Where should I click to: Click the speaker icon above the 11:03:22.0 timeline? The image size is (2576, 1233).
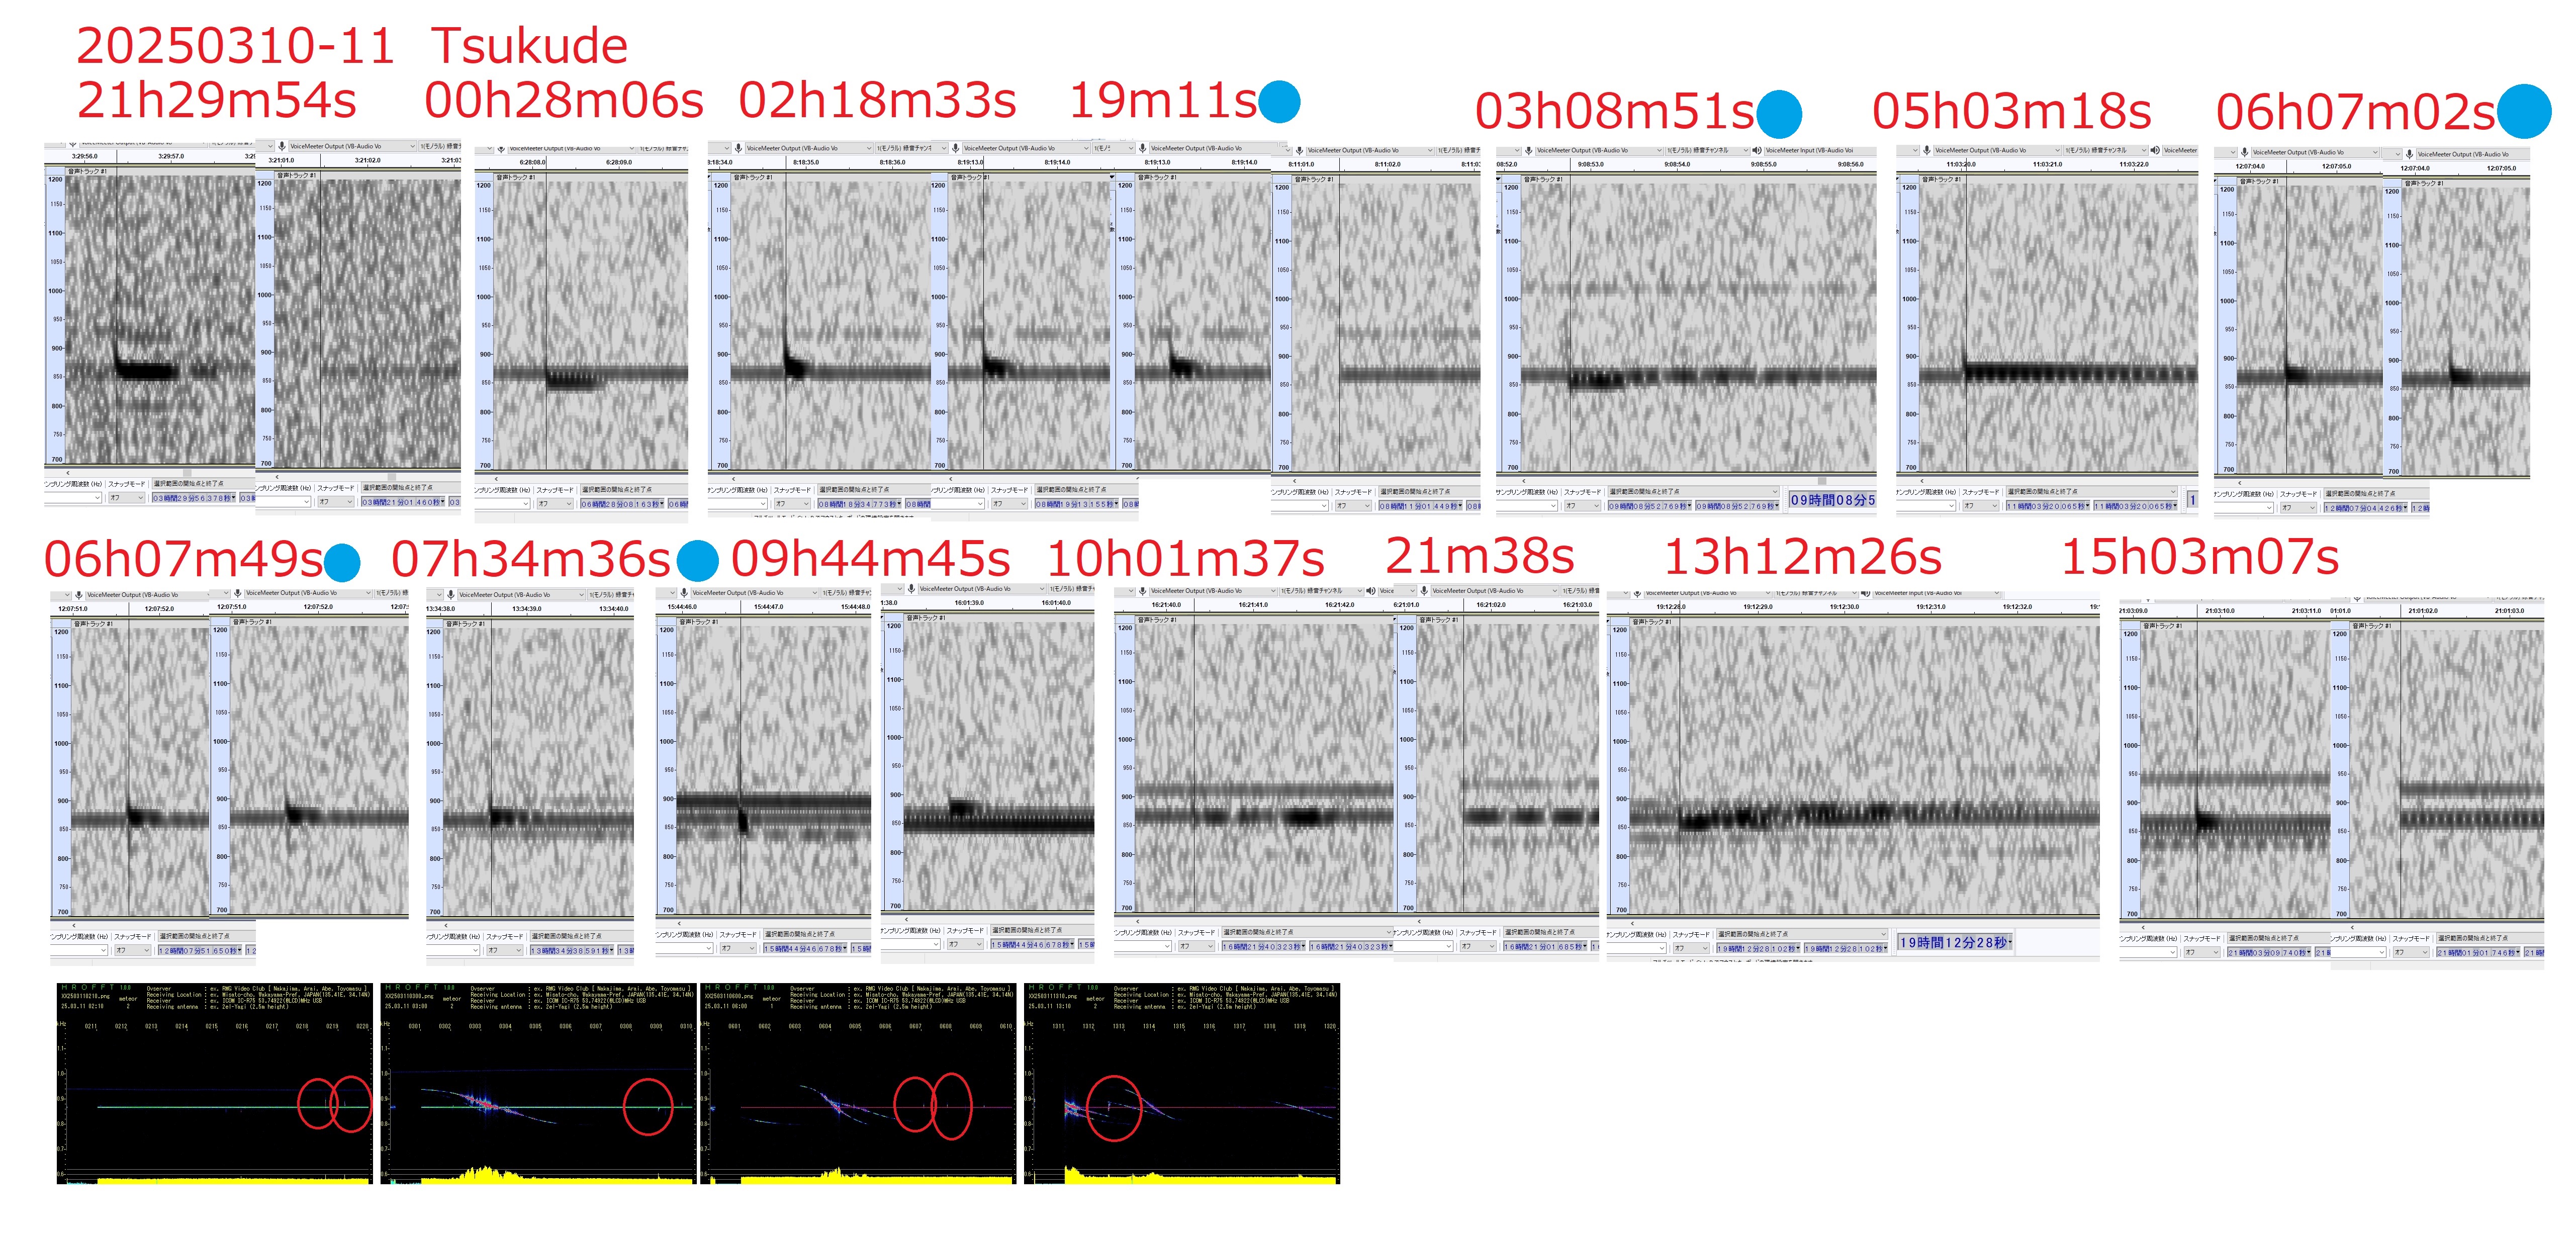pos(2155,151)
